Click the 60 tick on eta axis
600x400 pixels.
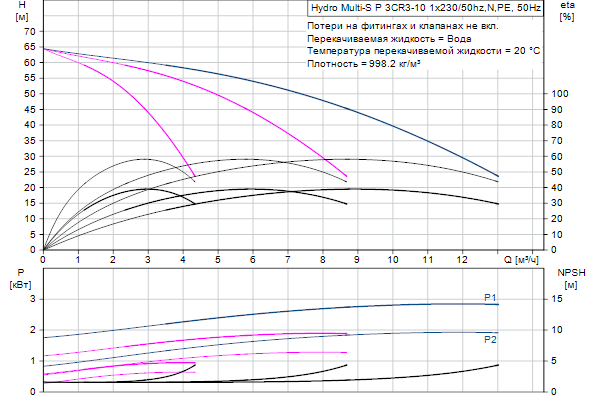pyautogui.click(x=559, y=156)
